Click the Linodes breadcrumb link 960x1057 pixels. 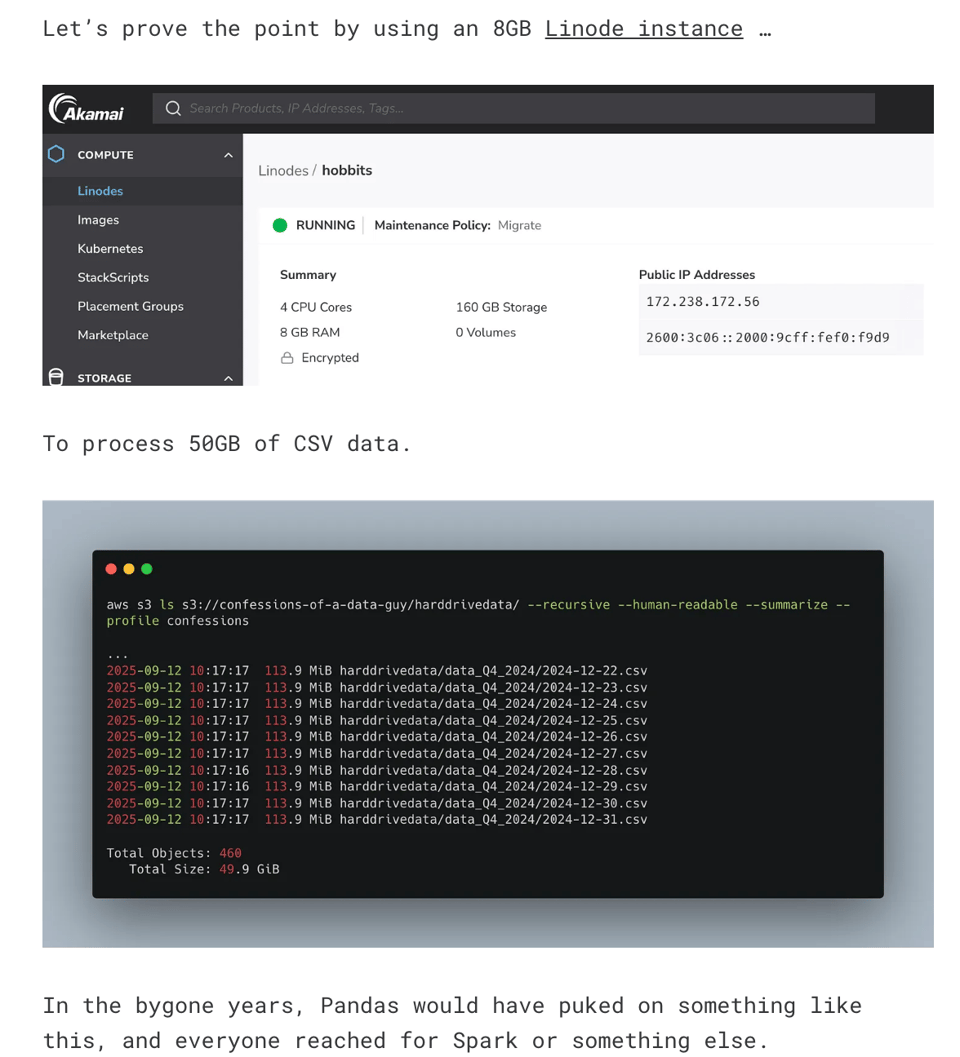click(x=283, y=171)
